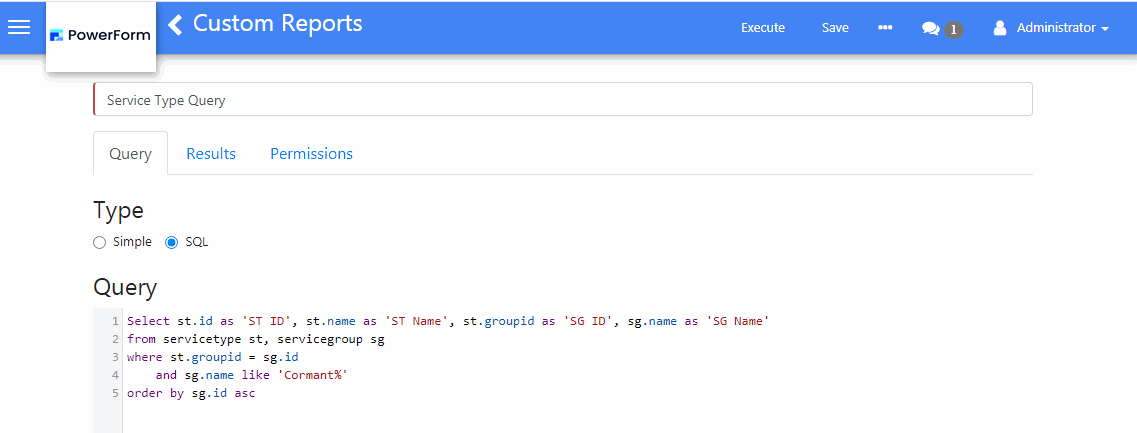Screen dimensions: 1137x433
Task: Click line number 3 in the gutter
Action: (x=116, y=357)
